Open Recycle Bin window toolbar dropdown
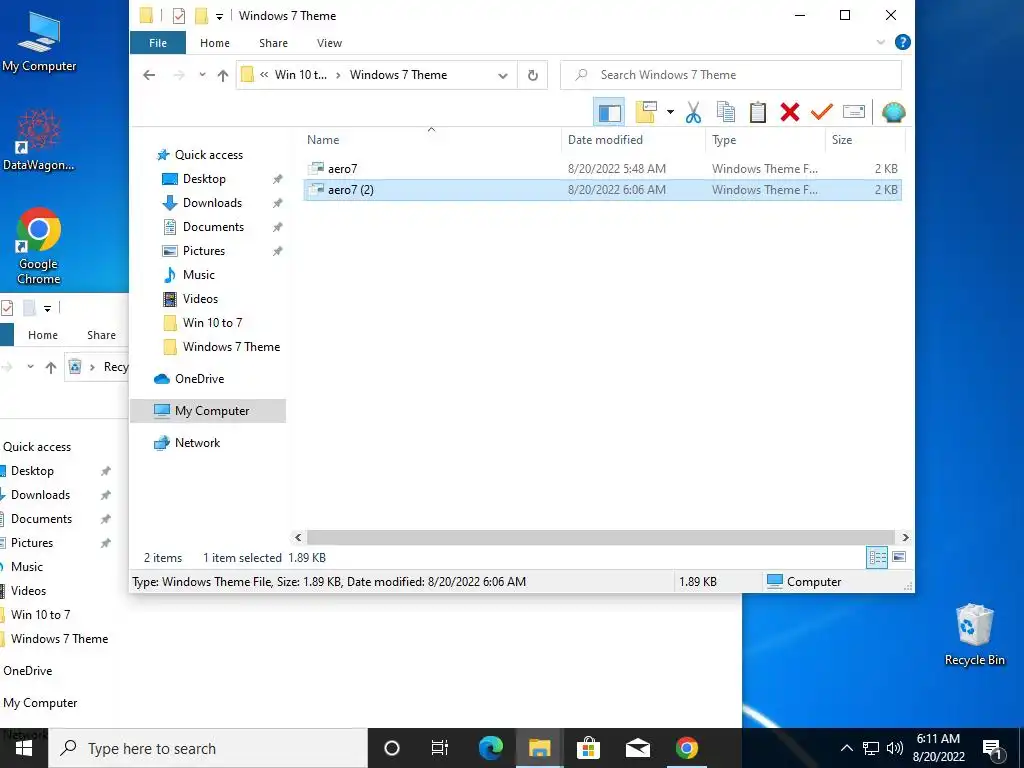 48,308
